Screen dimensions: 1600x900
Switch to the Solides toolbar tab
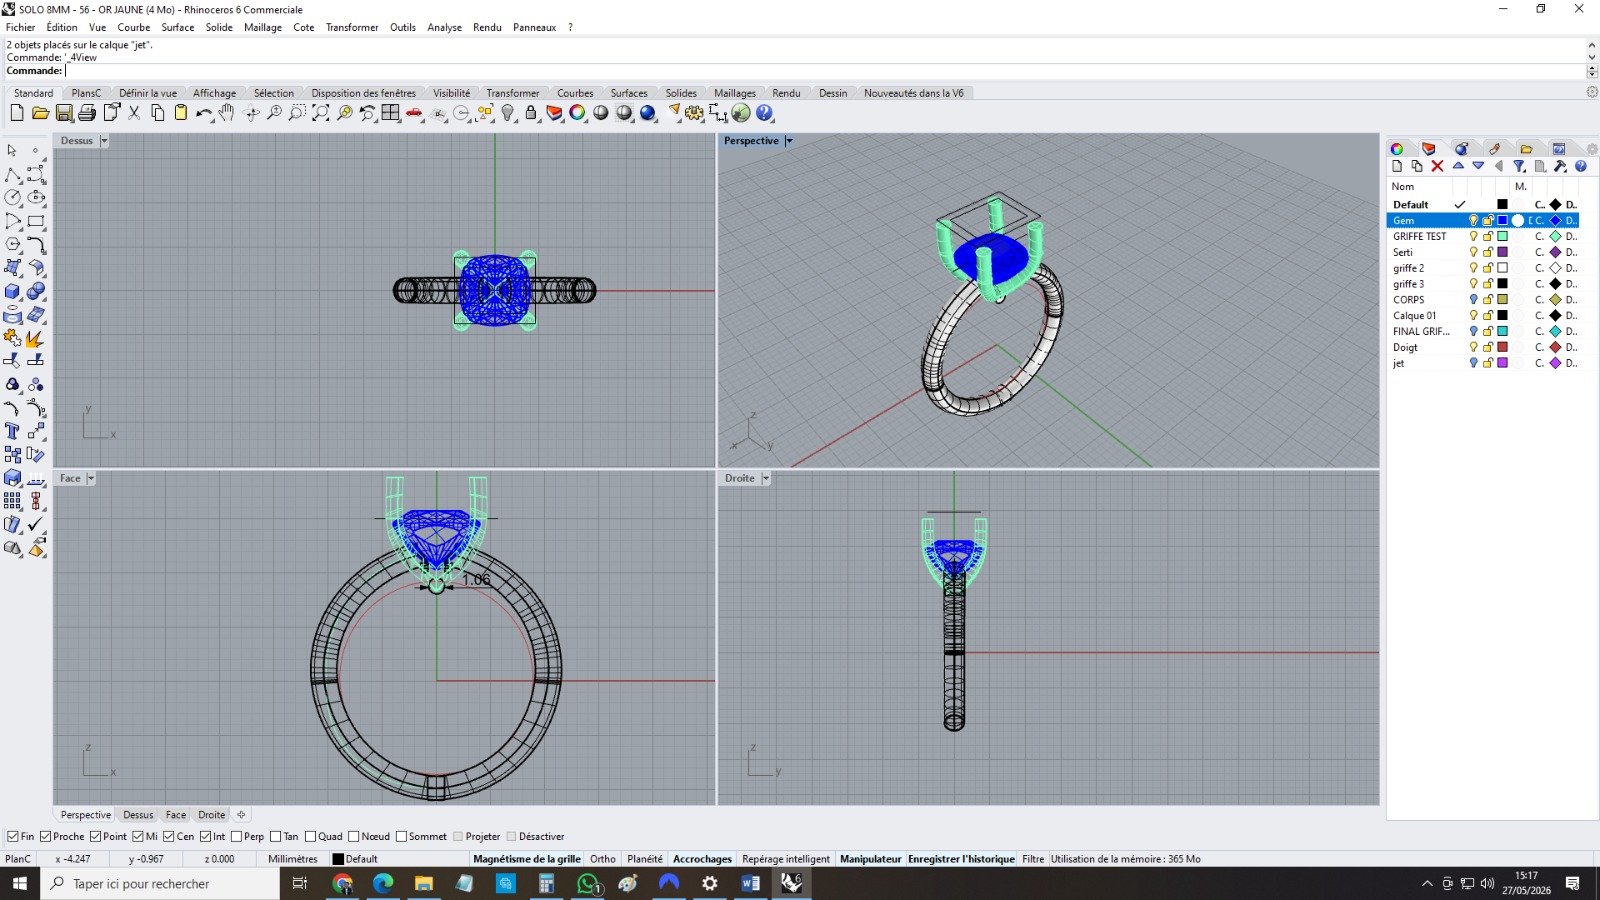click(x=681, y=93)
